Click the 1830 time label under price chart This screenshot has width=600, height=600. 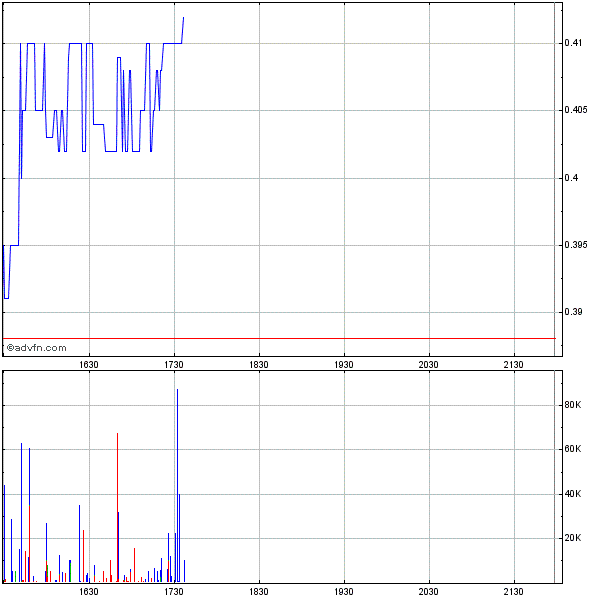tap(259, 366)
